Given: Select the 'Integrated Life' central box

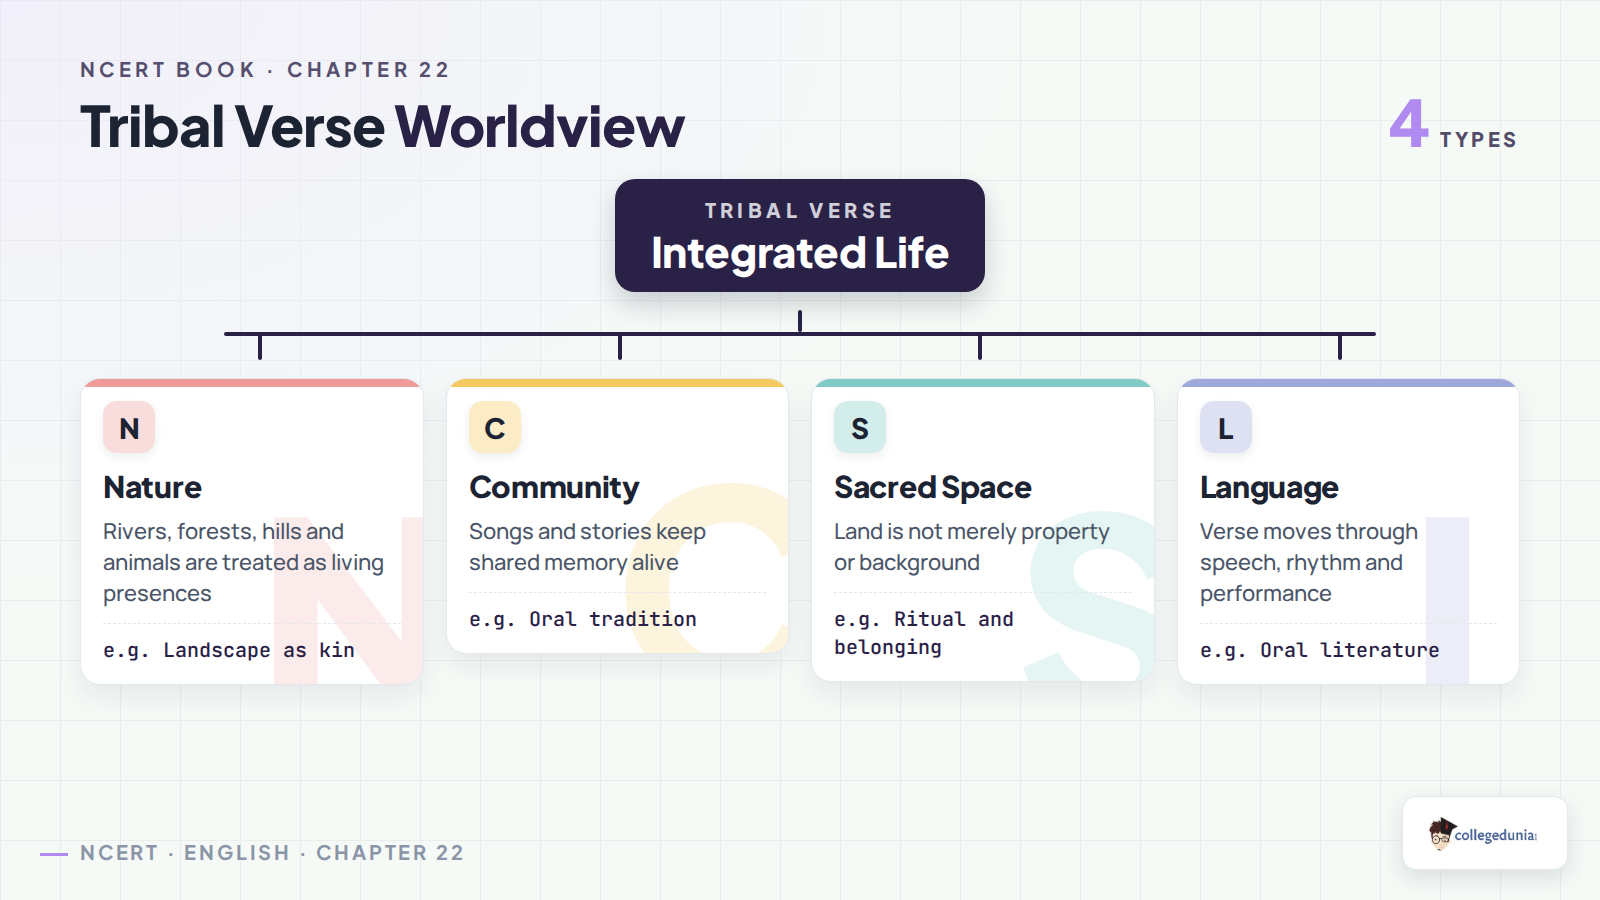Looking at the screenshot, I should 800,236.
